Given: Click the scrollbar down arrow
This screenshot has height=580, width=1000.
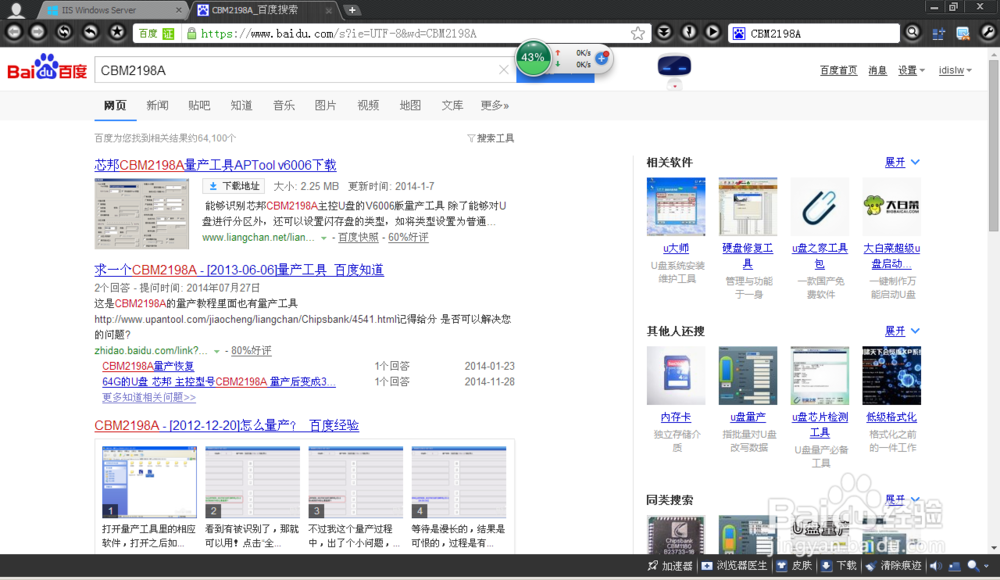Looking at the screenshot, I should [994, 548].
